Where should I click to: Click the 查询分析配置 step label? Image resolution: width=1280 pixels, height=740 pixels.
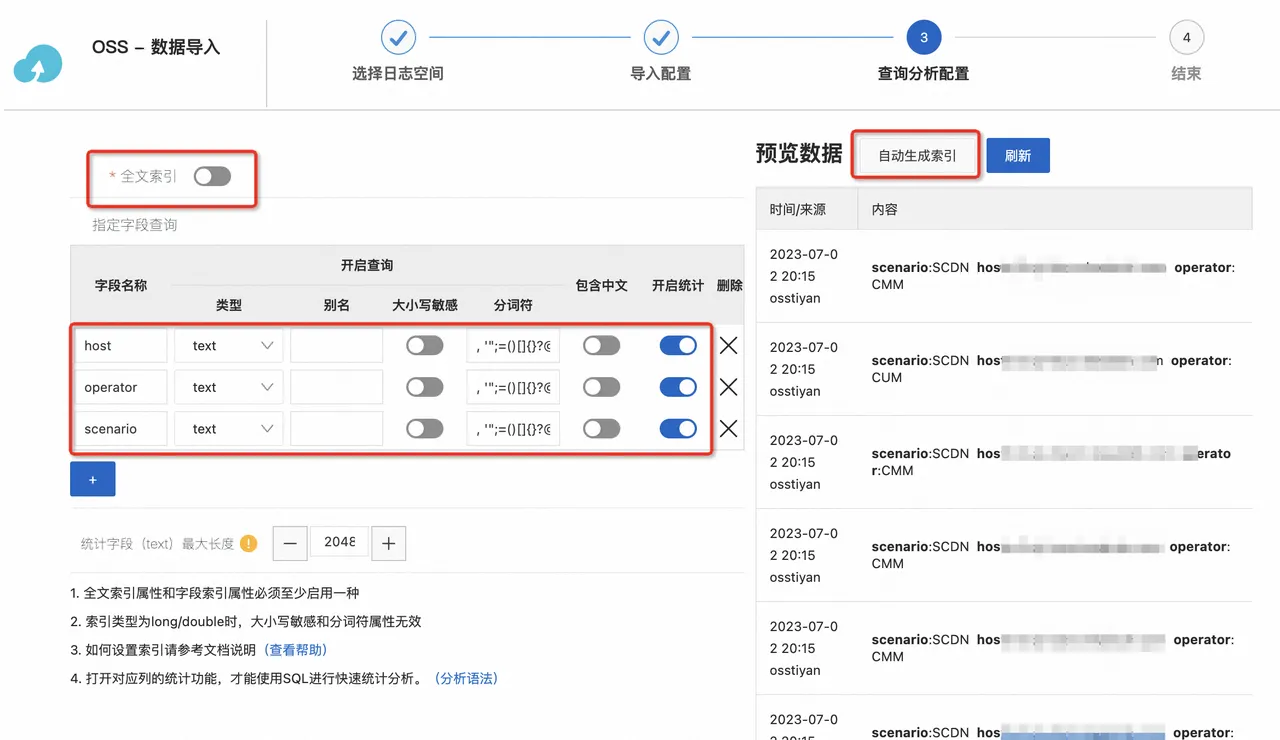(924, 74)
